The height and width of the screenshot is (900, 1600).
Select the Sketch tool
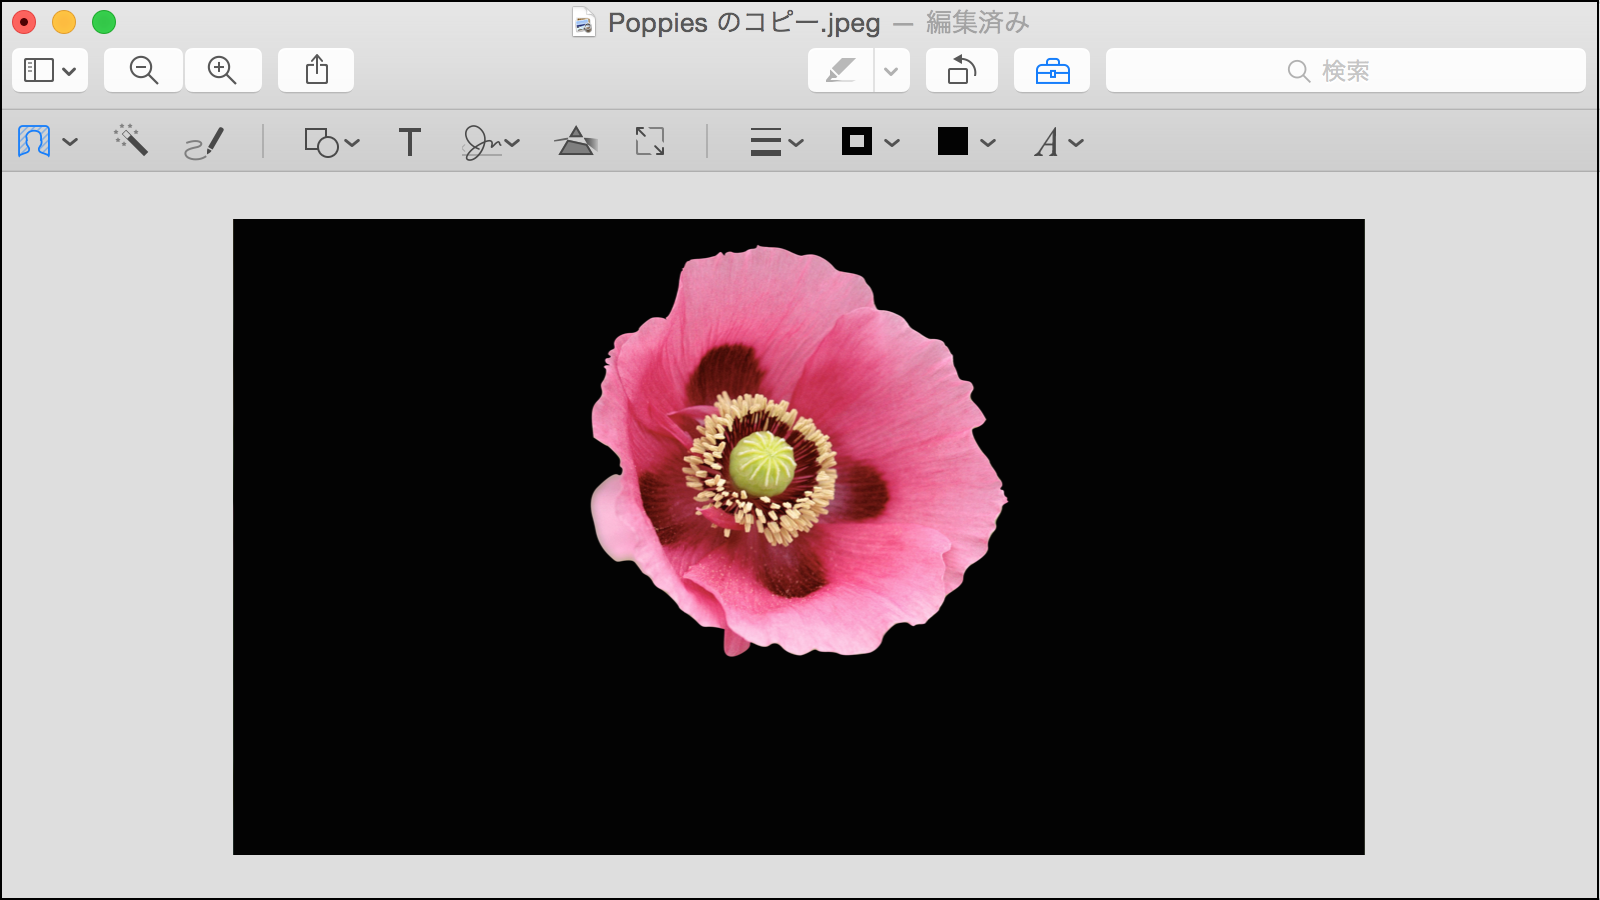203,141
